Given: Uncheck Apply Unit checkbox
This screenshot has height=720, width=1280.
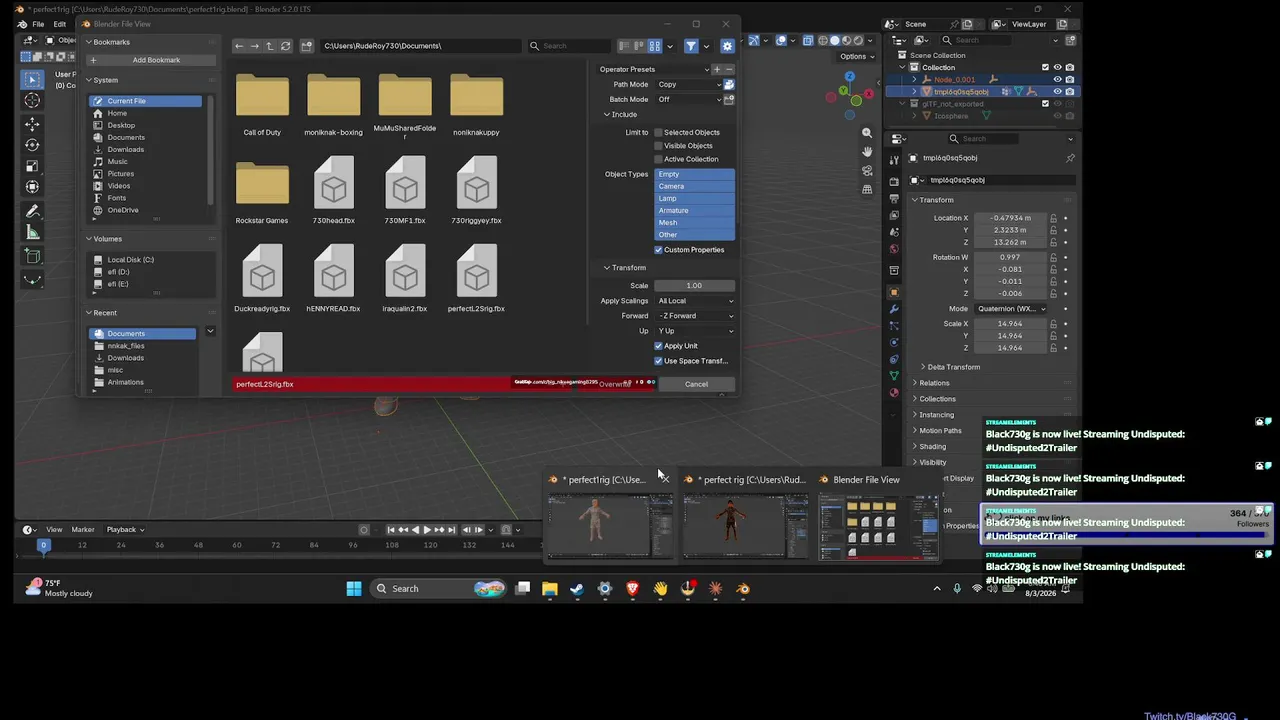Looking at the screenshot, I should pos(658,346).
